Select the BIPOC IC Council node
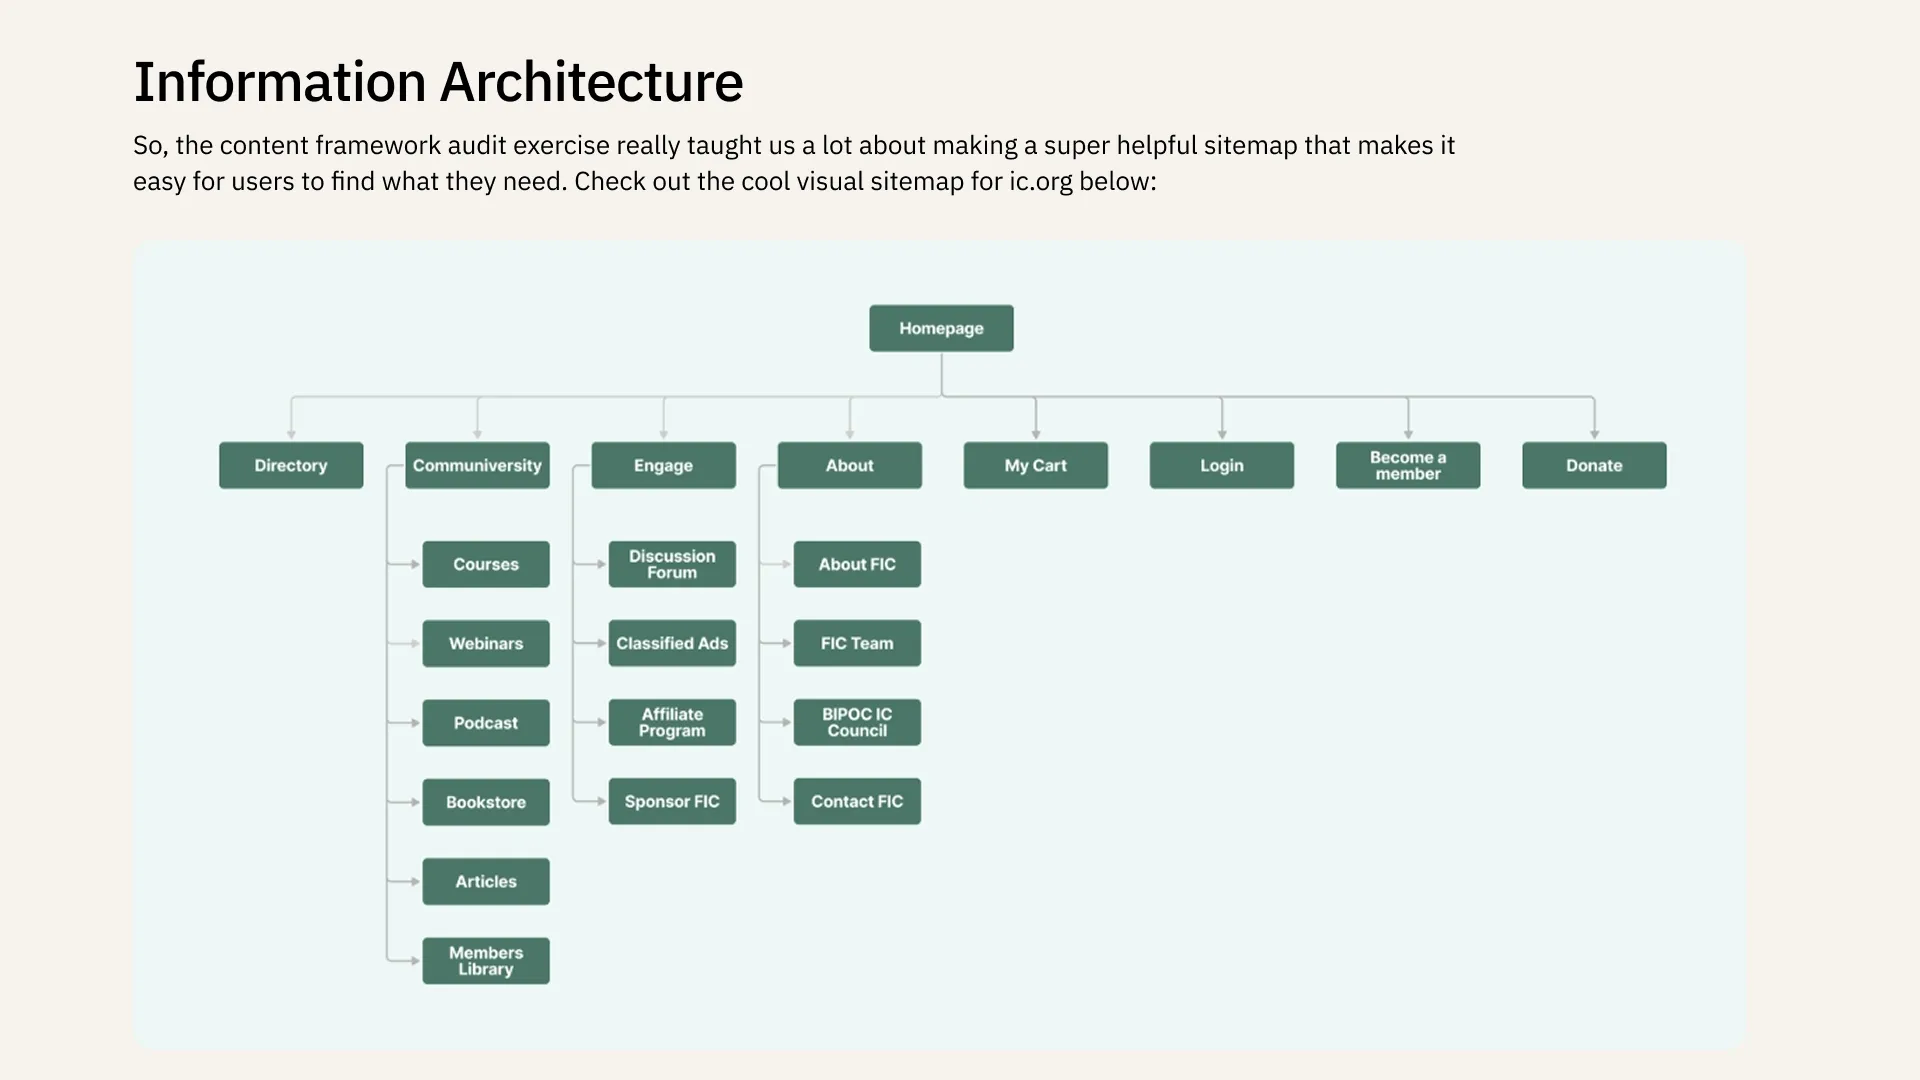 click(x=857, y=722)
